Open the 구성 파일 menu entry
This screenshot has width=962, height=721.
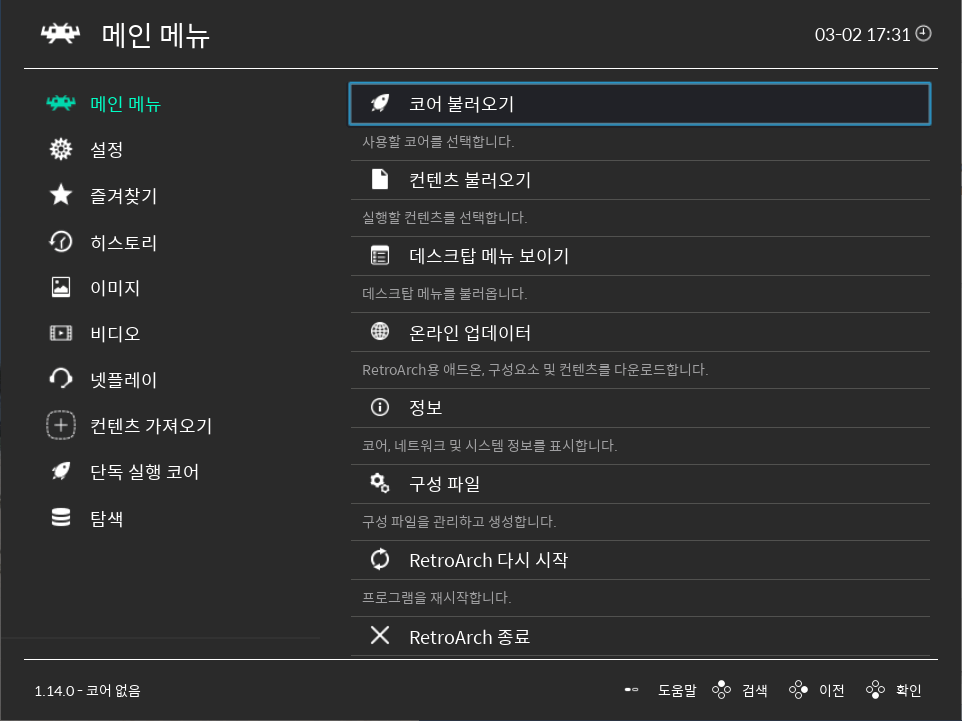click(640, 484)
